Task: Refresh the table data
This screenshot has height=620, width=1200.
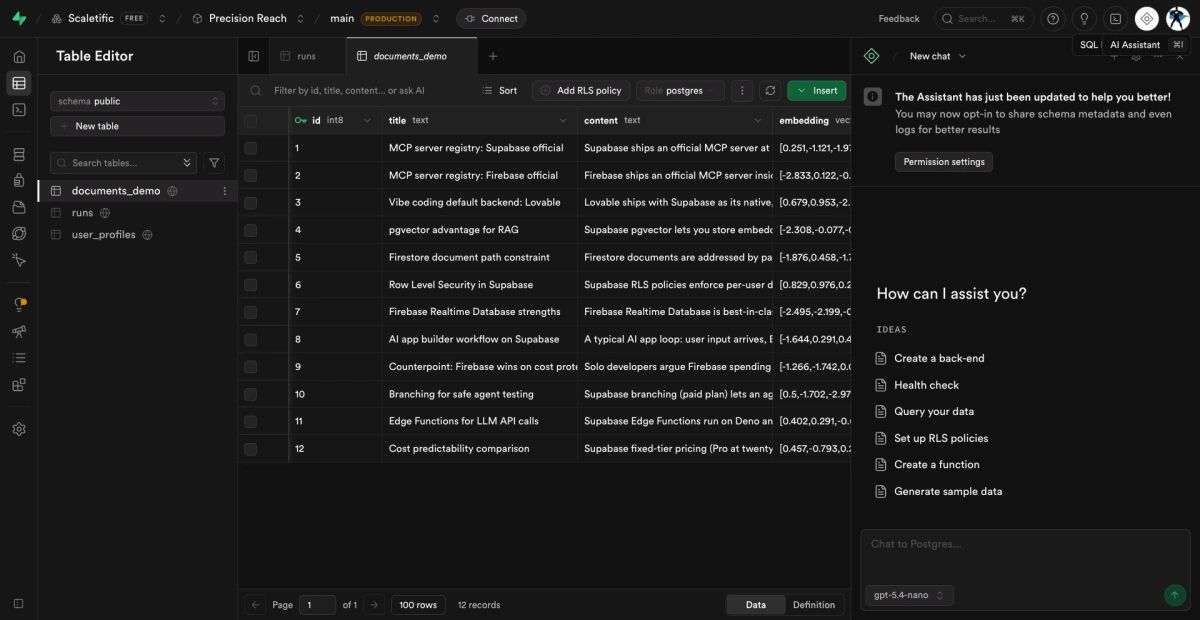Action: tap(770, 90)
